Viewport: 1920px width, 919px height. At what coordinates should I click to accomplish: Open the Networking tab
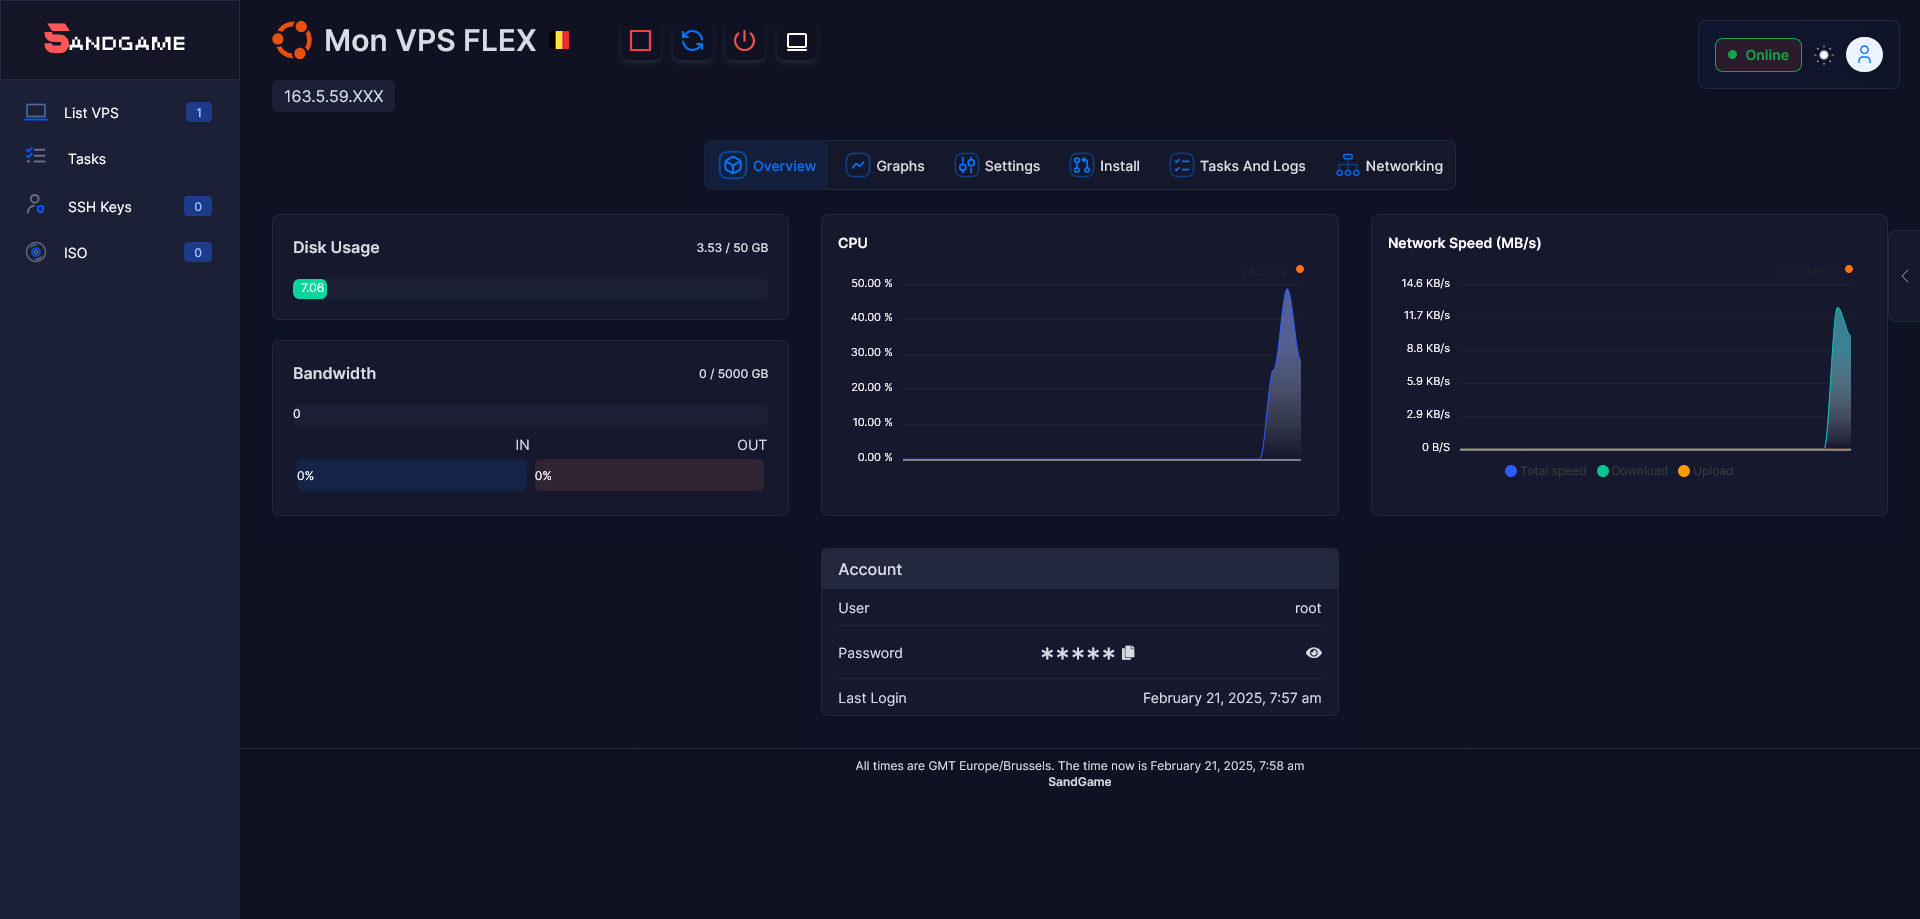(1389, 165)
